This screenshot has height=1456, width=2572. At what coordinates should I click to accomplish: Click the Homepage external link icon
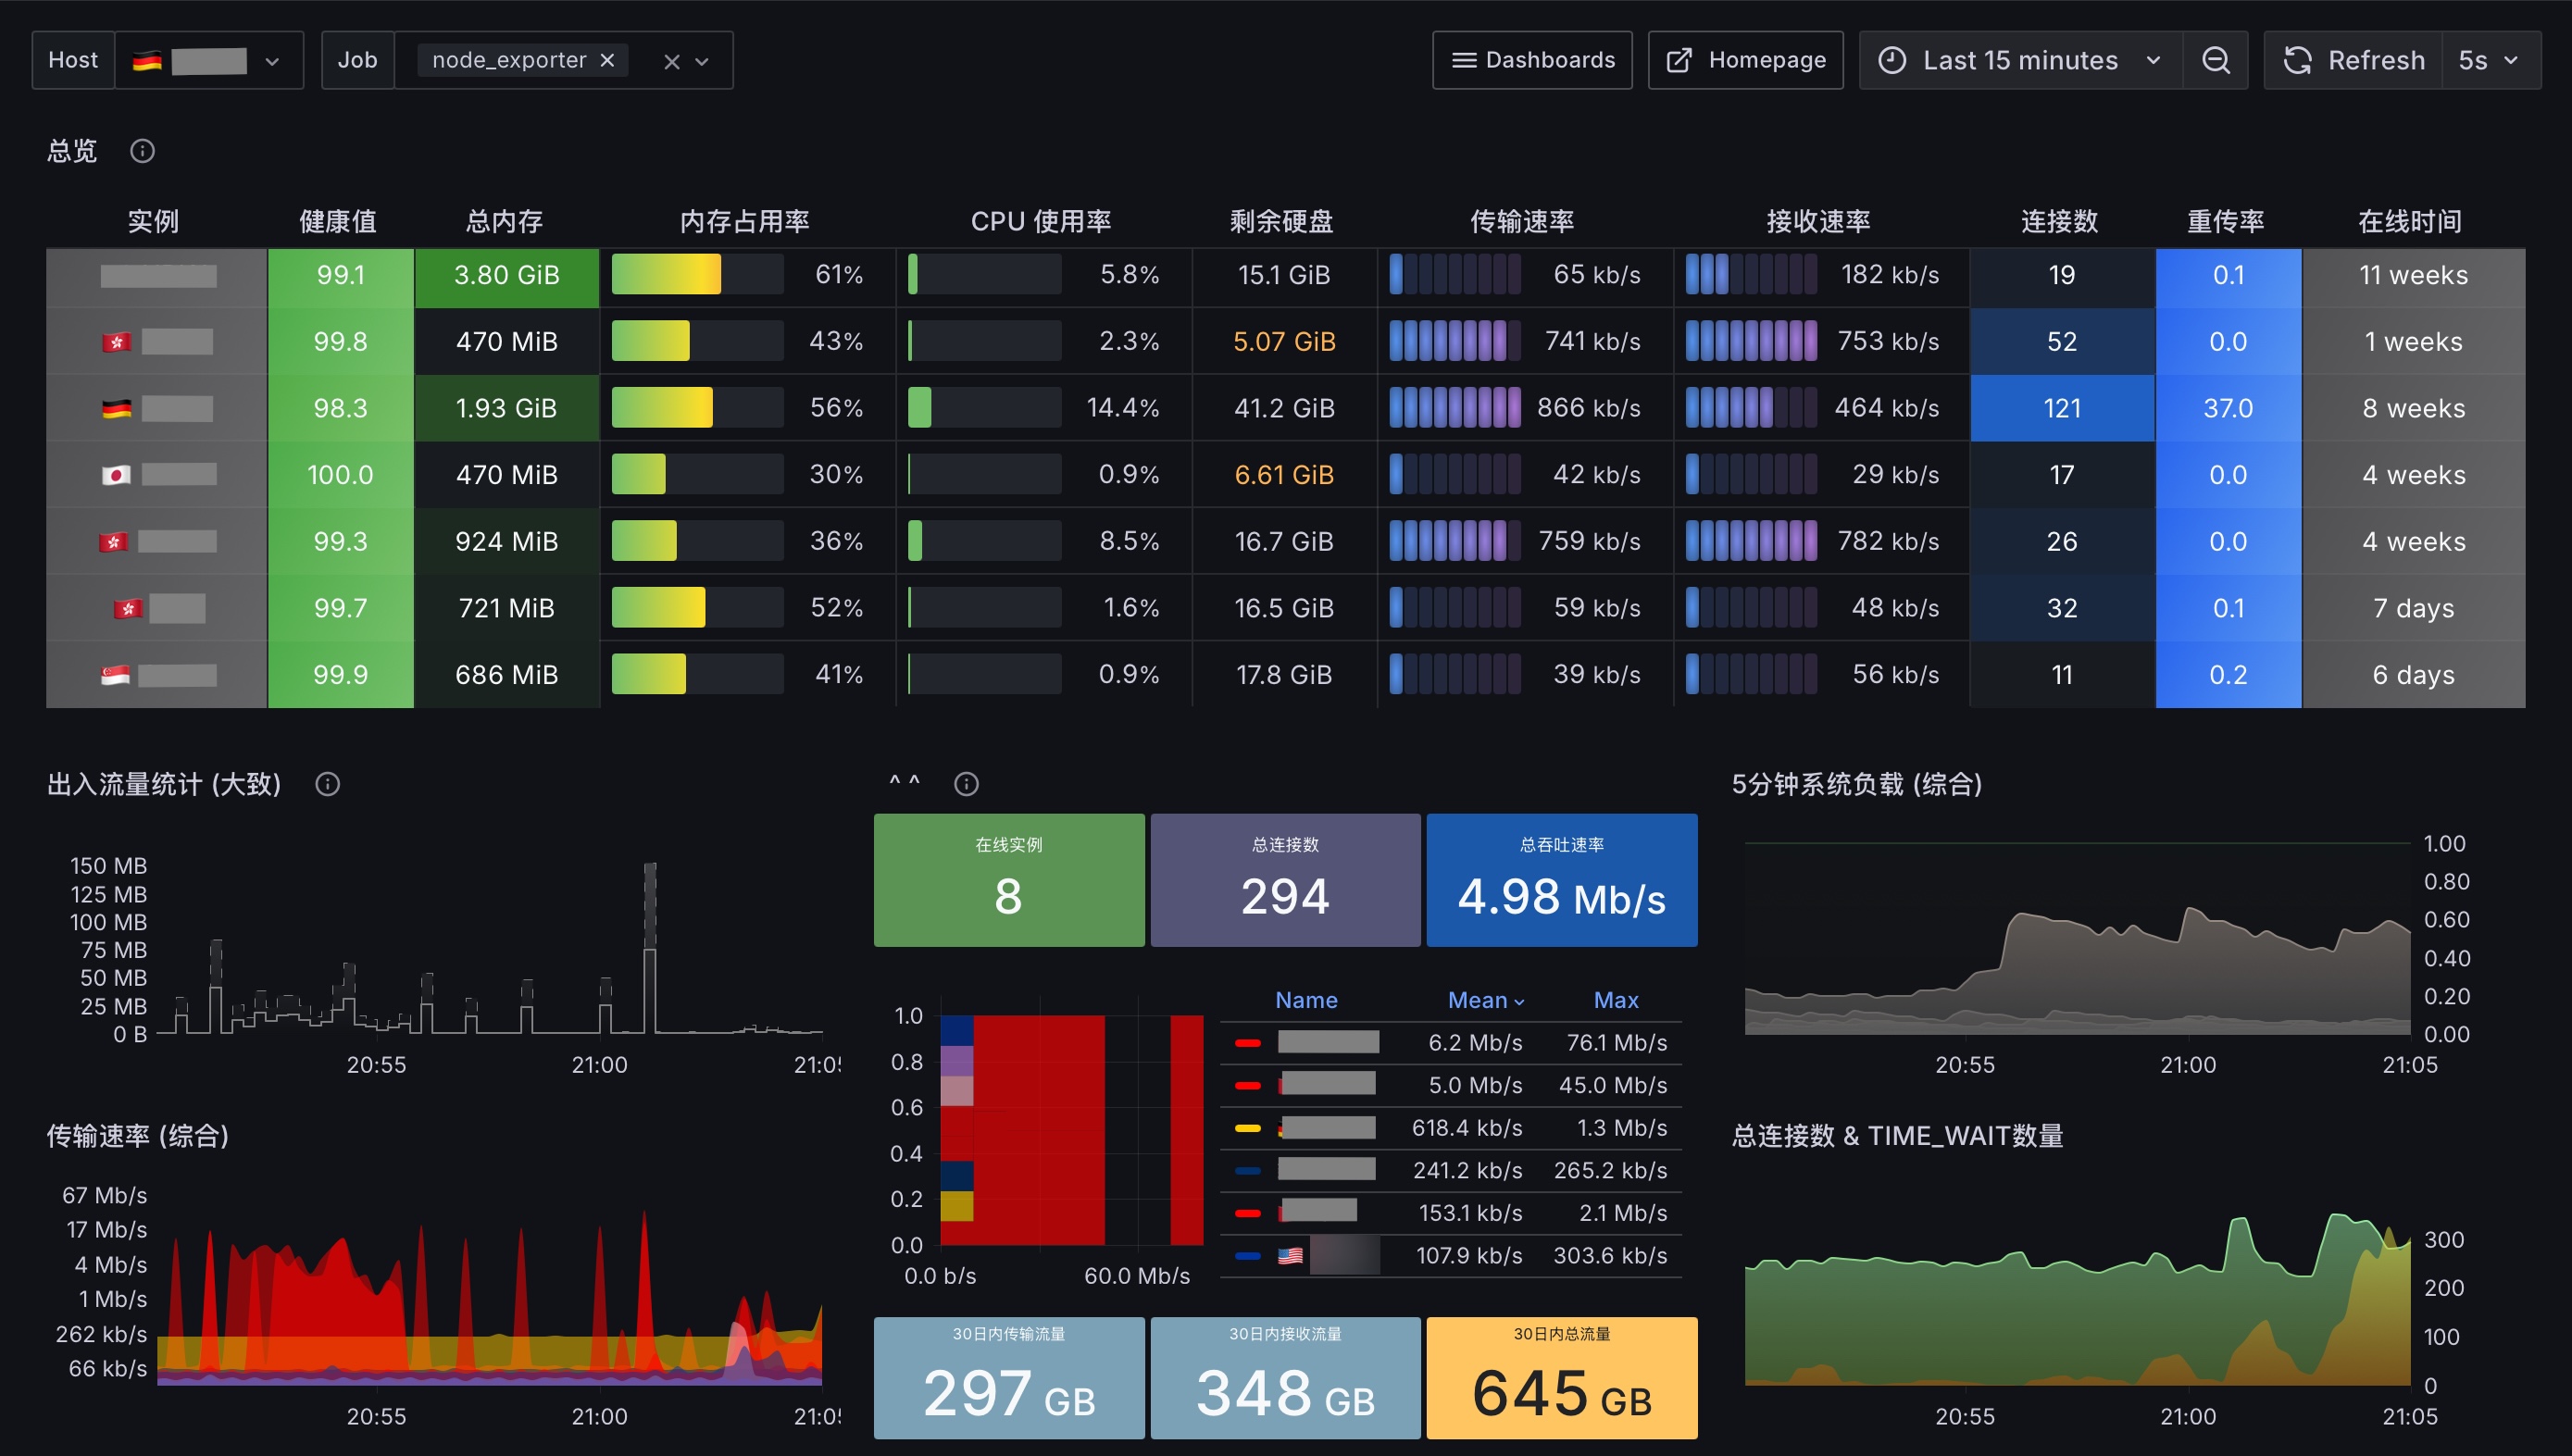pos(1679,60)
